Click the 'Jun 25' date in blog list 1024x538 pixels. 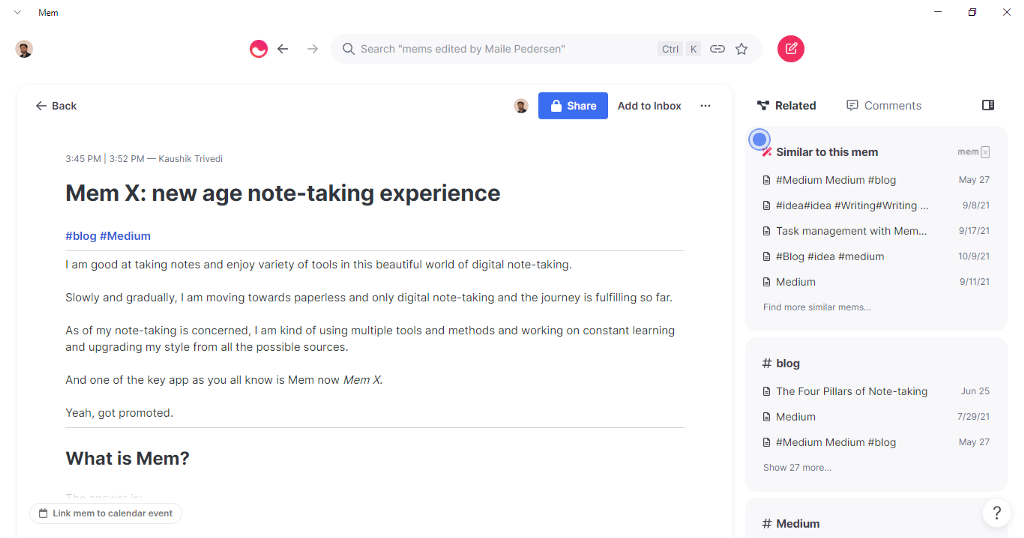click(975, 391)
